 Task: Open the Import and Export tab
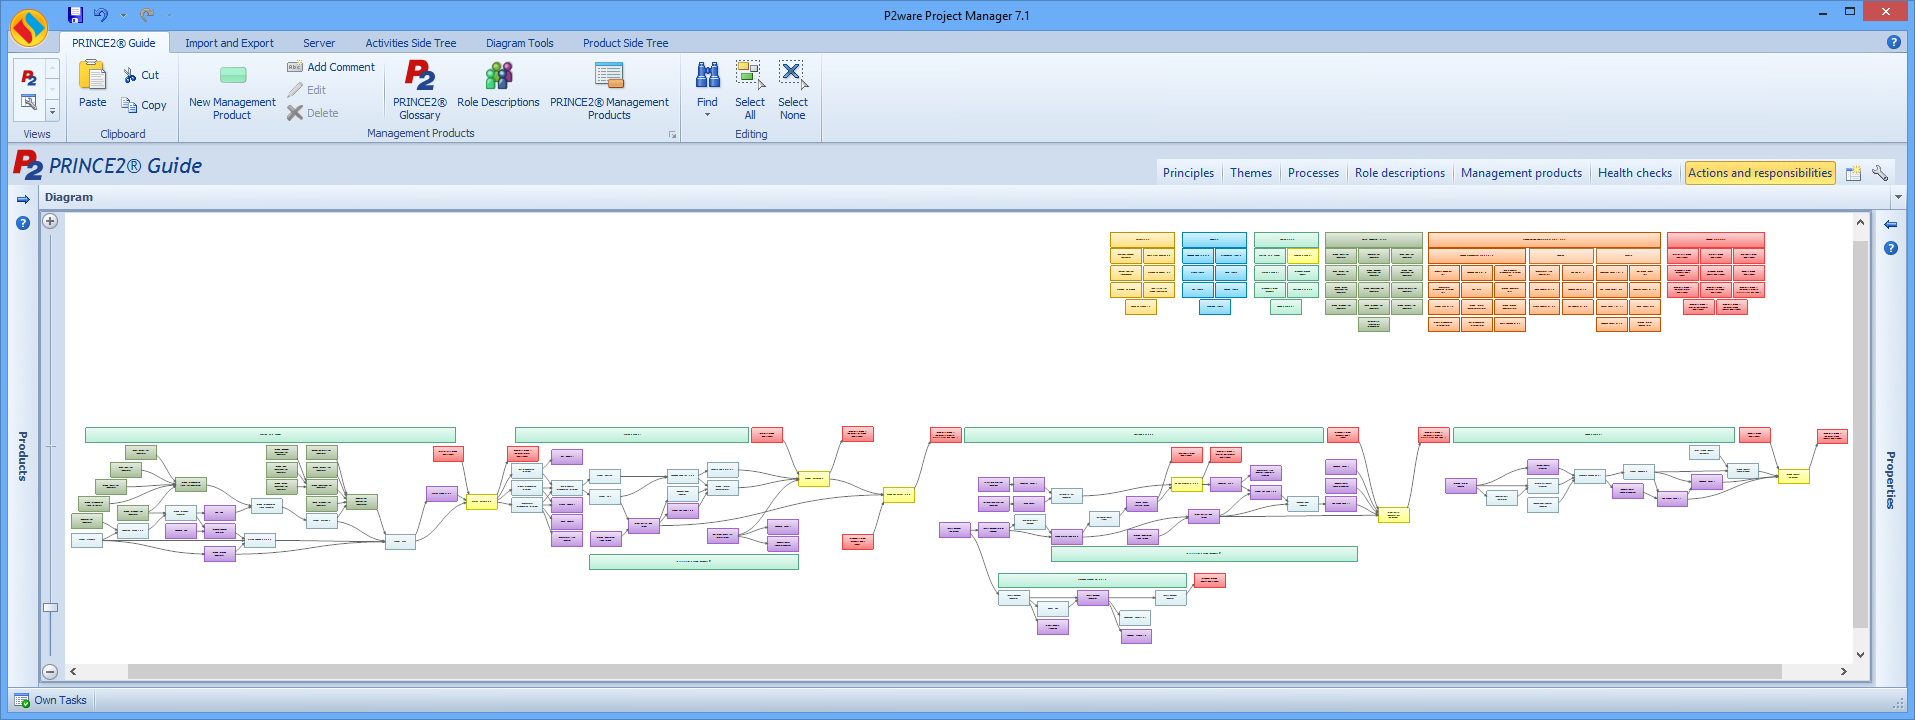click(229, 43)
